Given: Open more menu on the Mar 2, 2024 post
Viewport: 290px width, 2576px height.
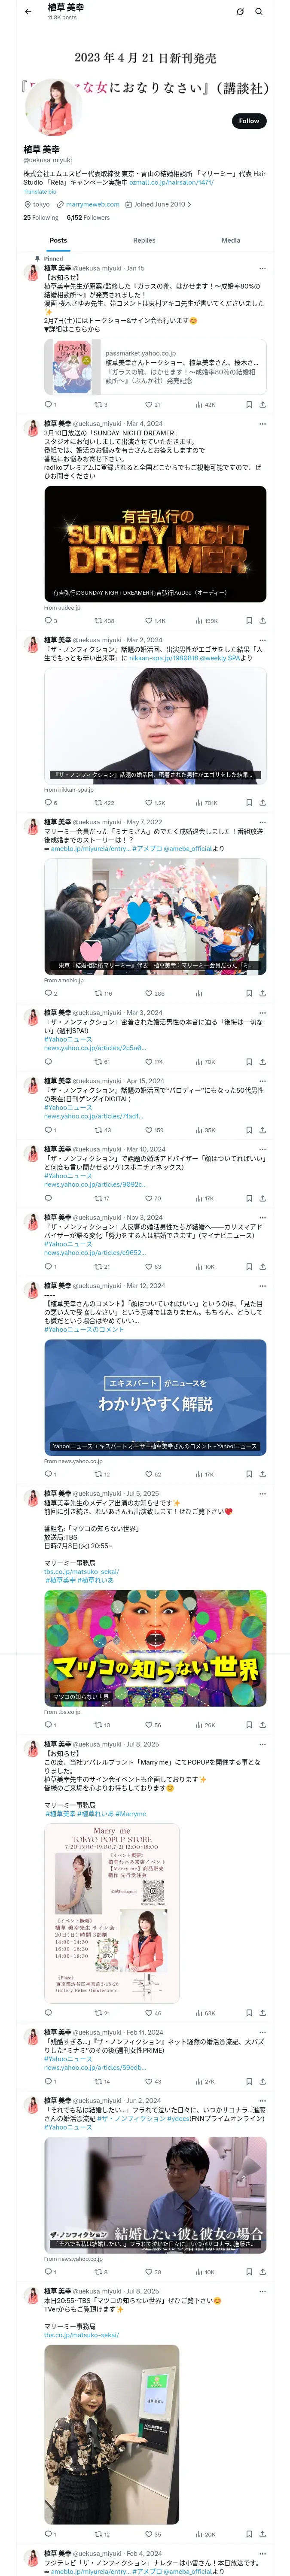Looking at the screenshot, I should (263, 640).
